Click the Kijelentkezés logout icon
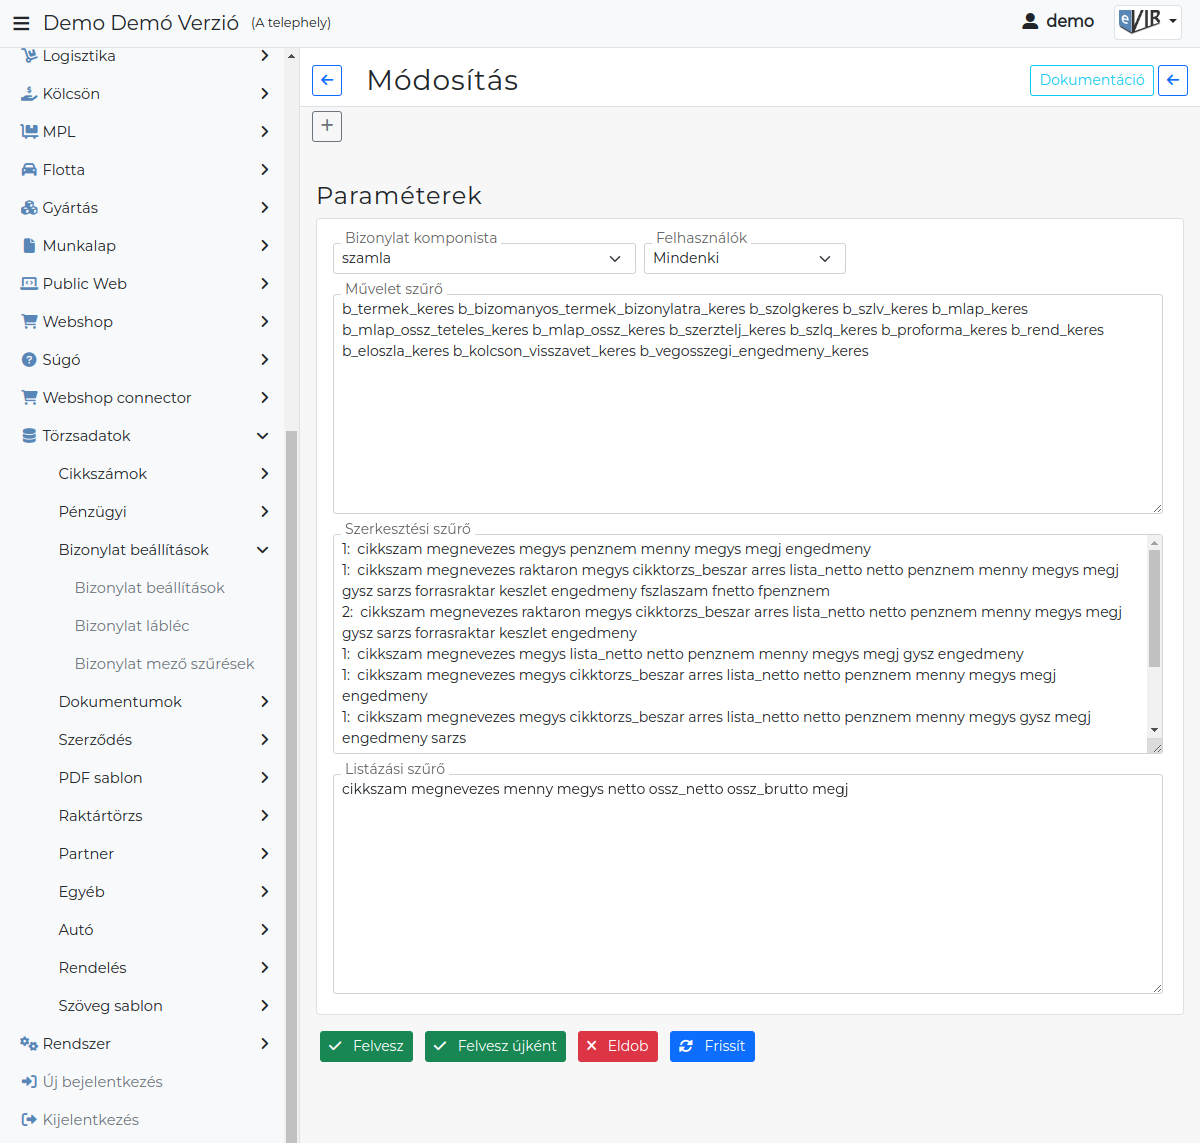The width and height of the screenshot is (1200, 1143). point(29,1120)
